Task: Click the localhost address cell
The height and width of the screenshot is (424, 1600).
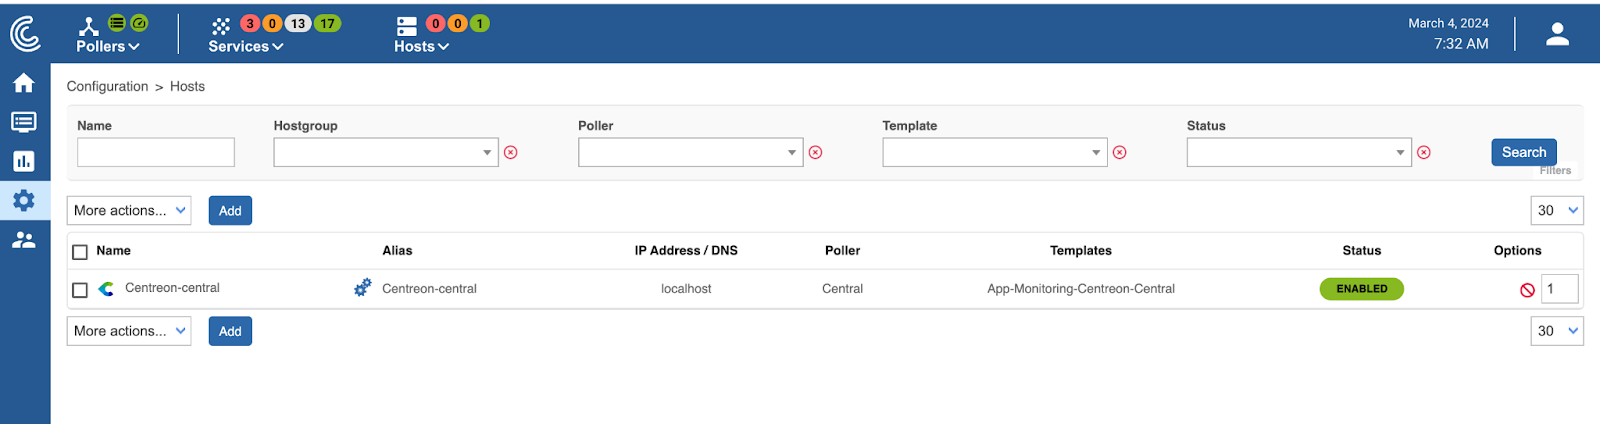Action: coord(686,289)
